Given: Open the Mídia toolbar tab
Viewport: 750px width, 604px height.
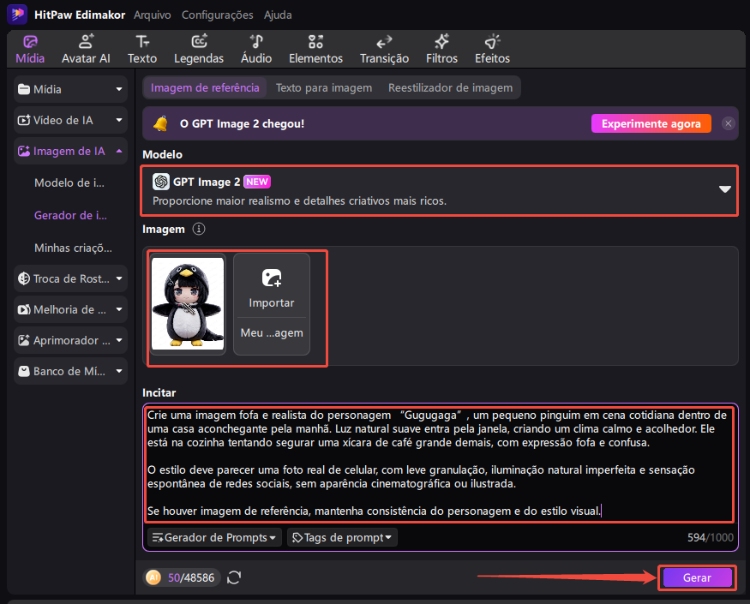Looking at the screenshot, I should coord(30,49).
